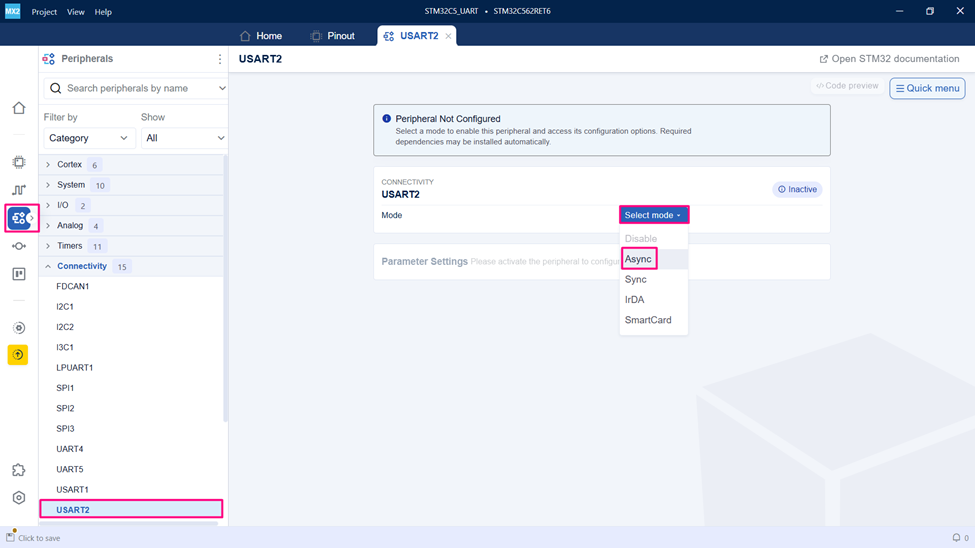Choose IrDA from mode dropdown
The image size is (975, 548).
coord(654,300)
